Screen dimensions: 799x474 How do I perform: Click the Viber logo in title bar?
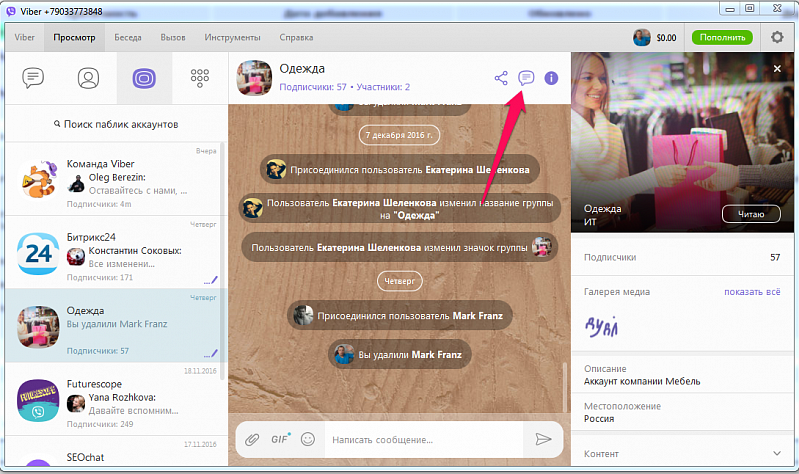pyautogui.click(x=11, y=11)
